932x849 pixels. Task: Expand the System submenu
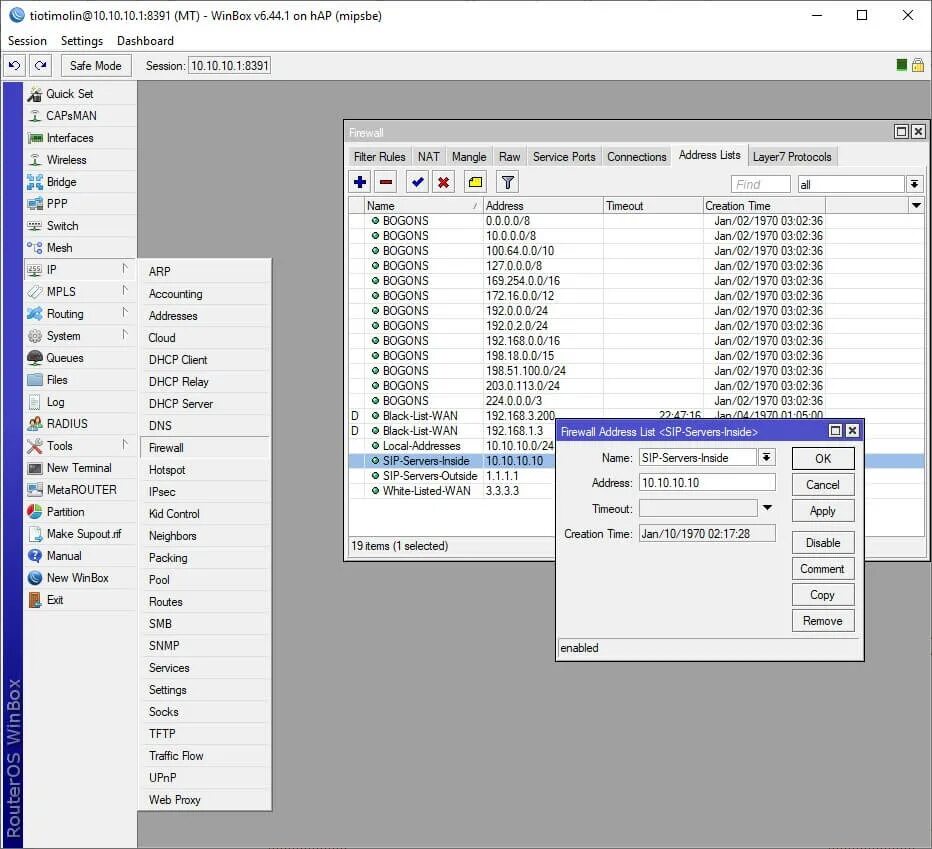tap(80, 336)
